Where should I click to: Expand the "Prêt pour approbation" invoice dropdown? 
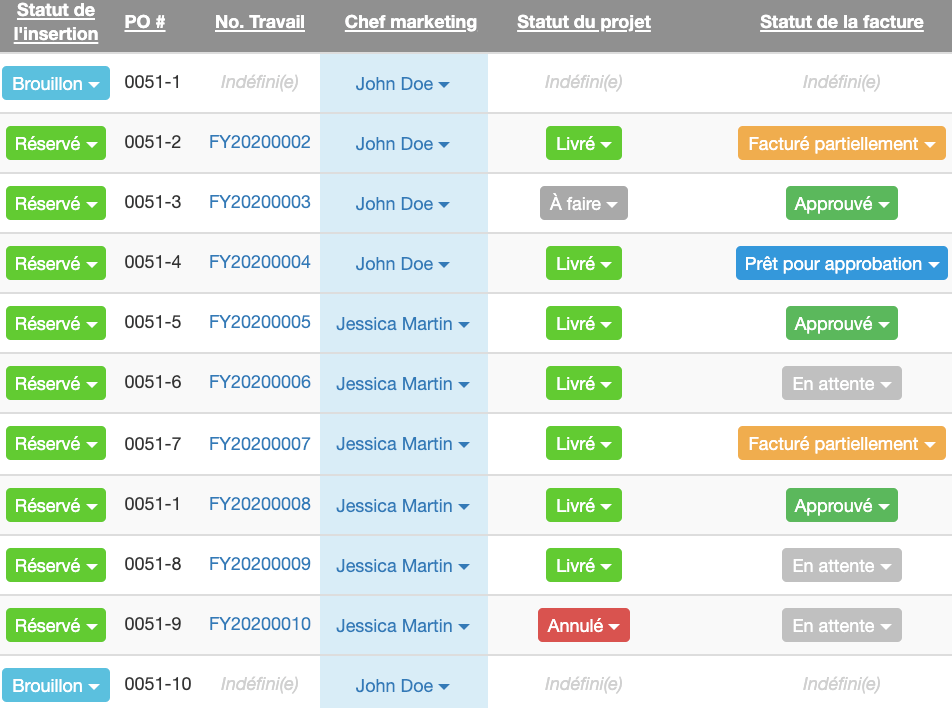(x=841, y=263)
